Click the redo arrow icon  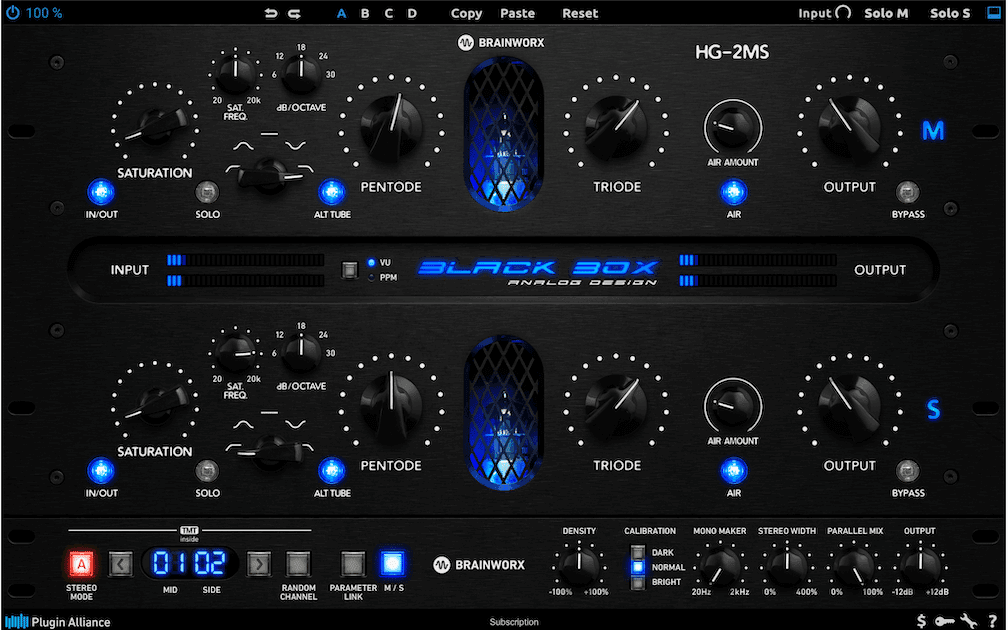pyautogui.click(x=294, y=14)
